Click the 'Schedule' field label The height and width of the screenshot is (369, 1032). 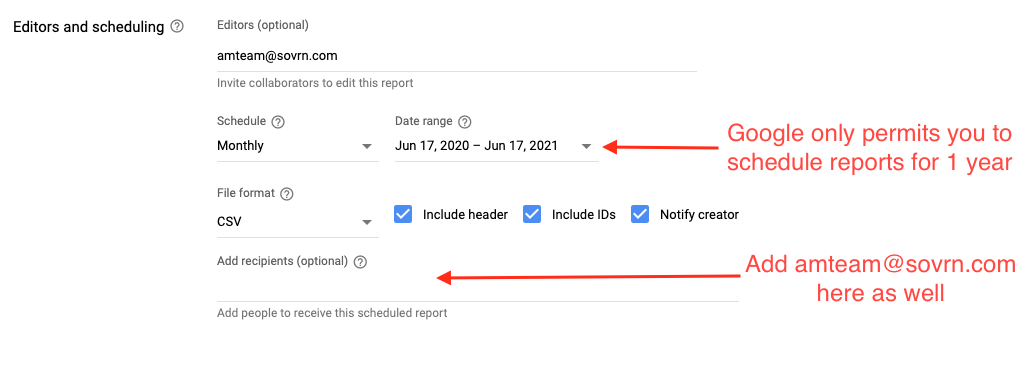242,122
